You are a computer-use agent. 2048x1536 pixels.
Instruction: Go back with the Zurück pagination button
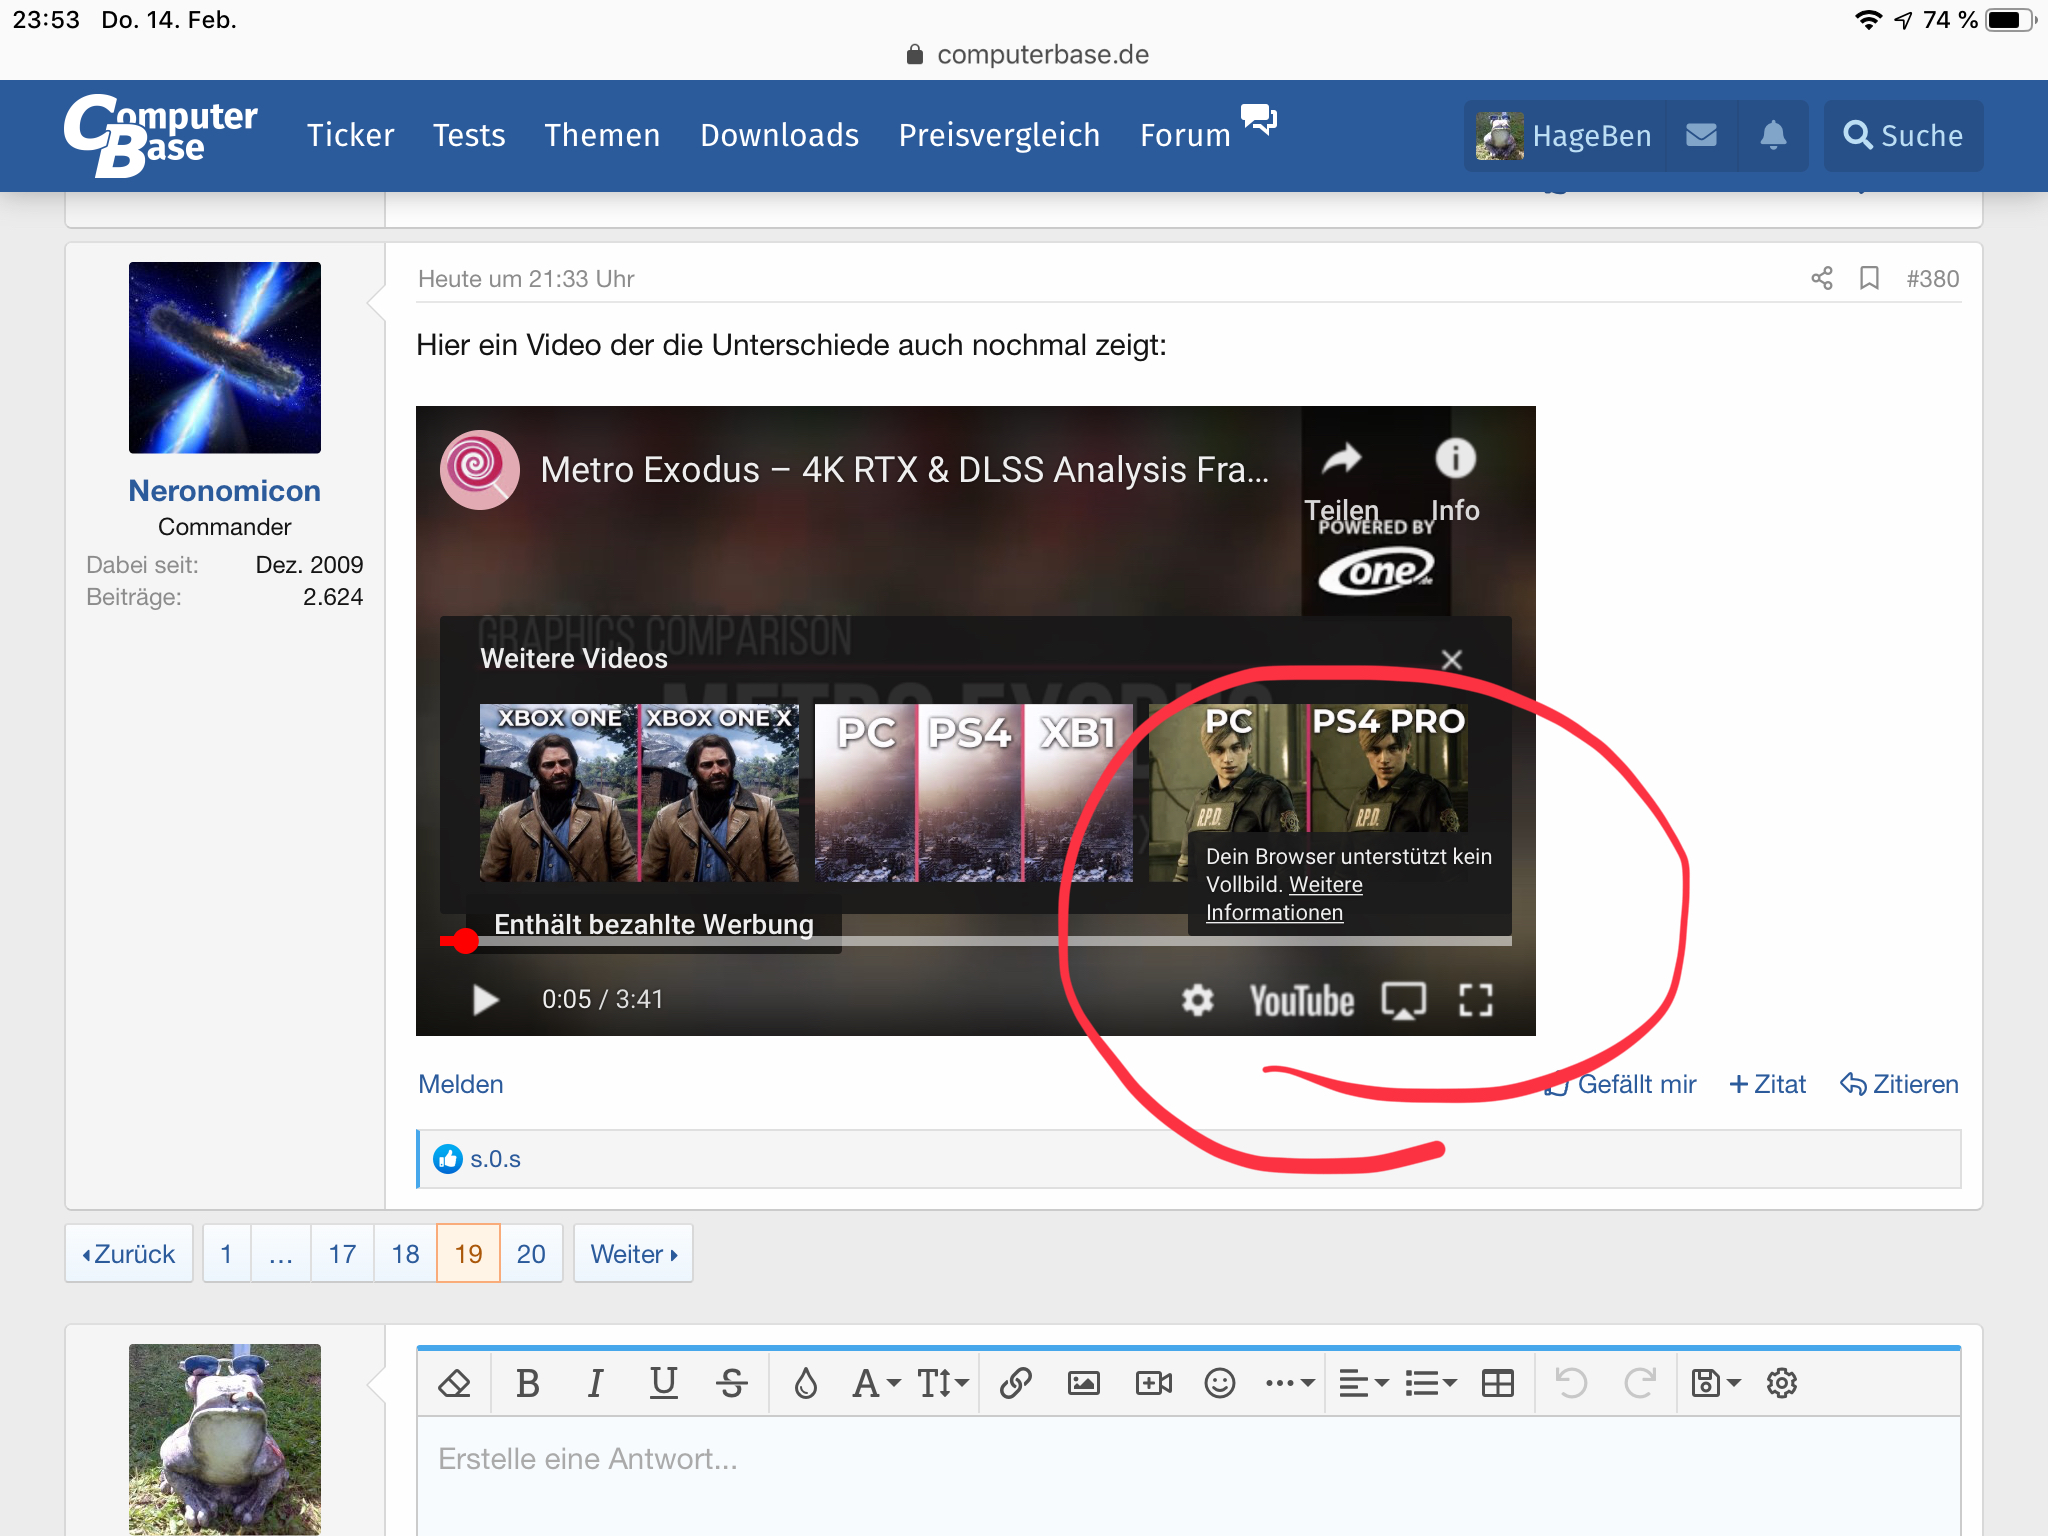[129, 1254]
